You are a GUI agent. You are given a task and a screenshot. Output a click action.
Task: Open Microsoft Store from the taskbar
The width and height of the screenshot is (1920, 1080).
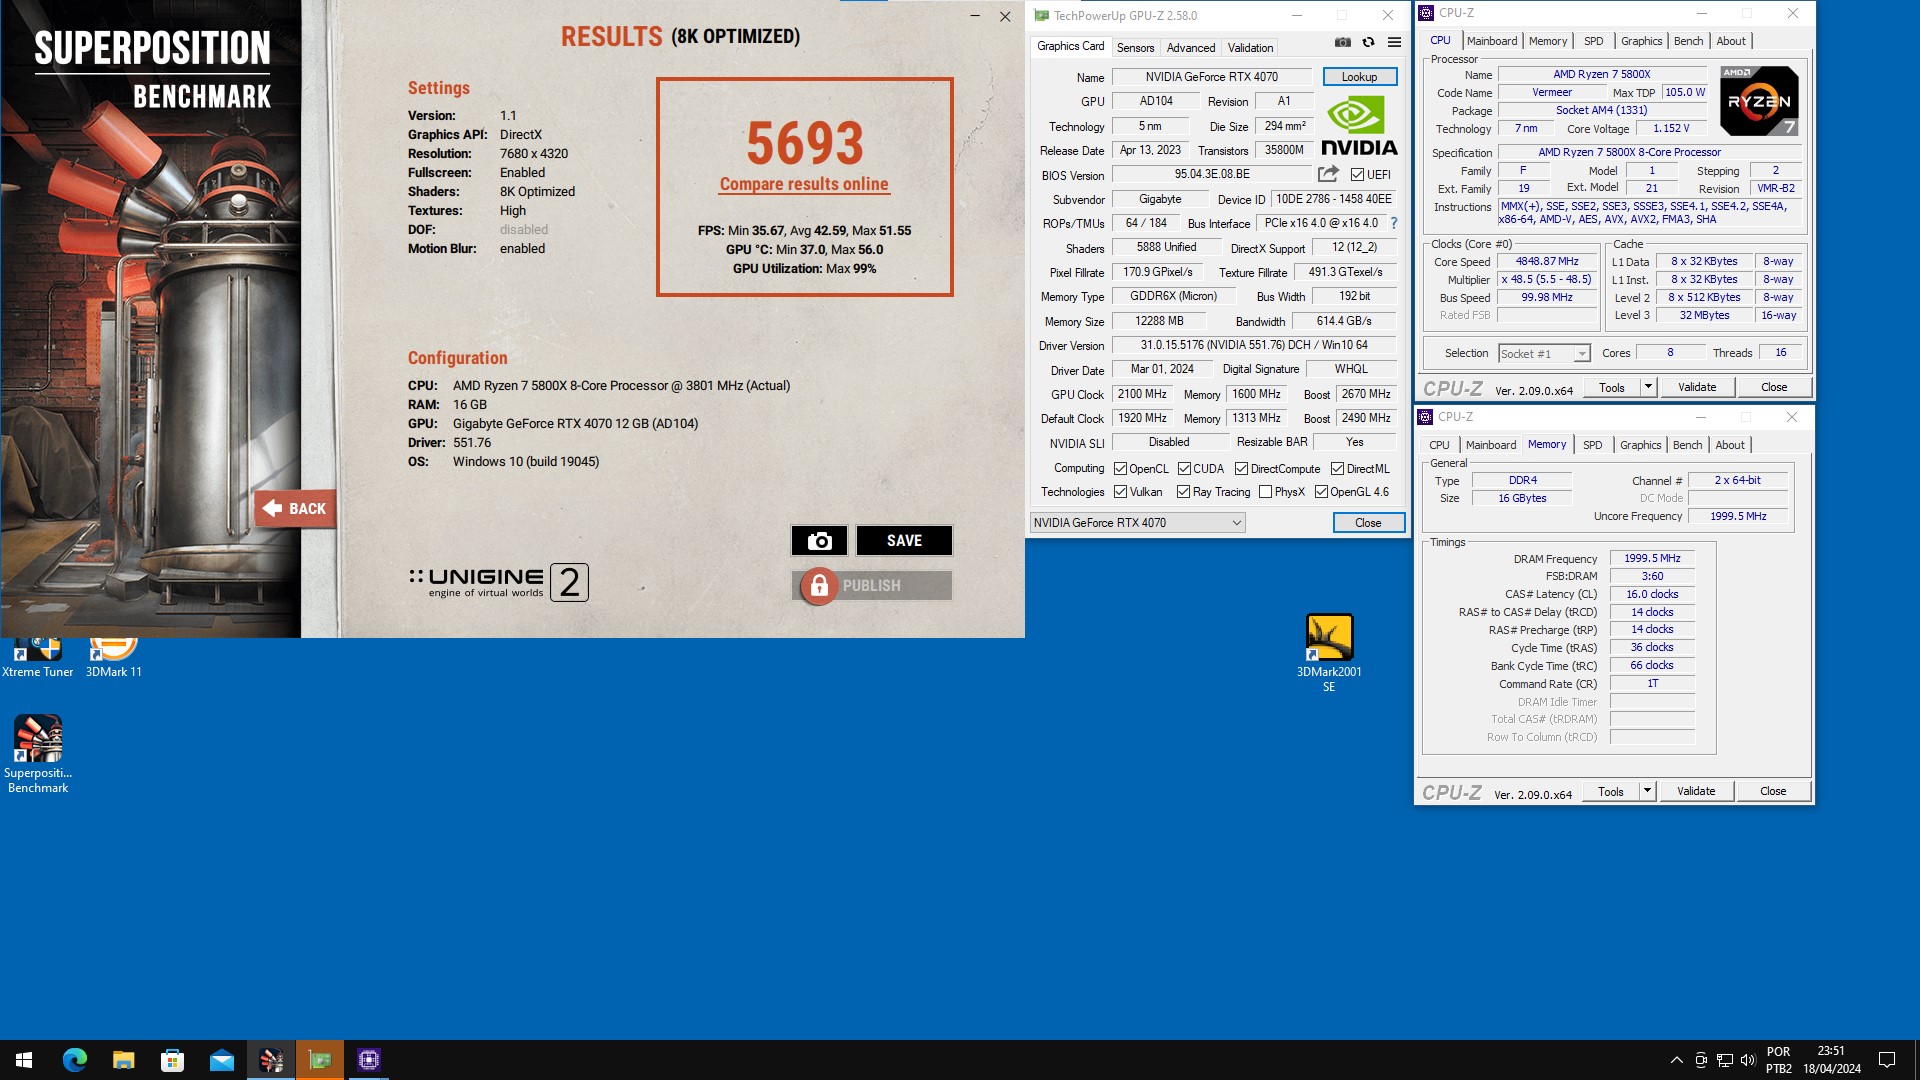coord(172,1060)
